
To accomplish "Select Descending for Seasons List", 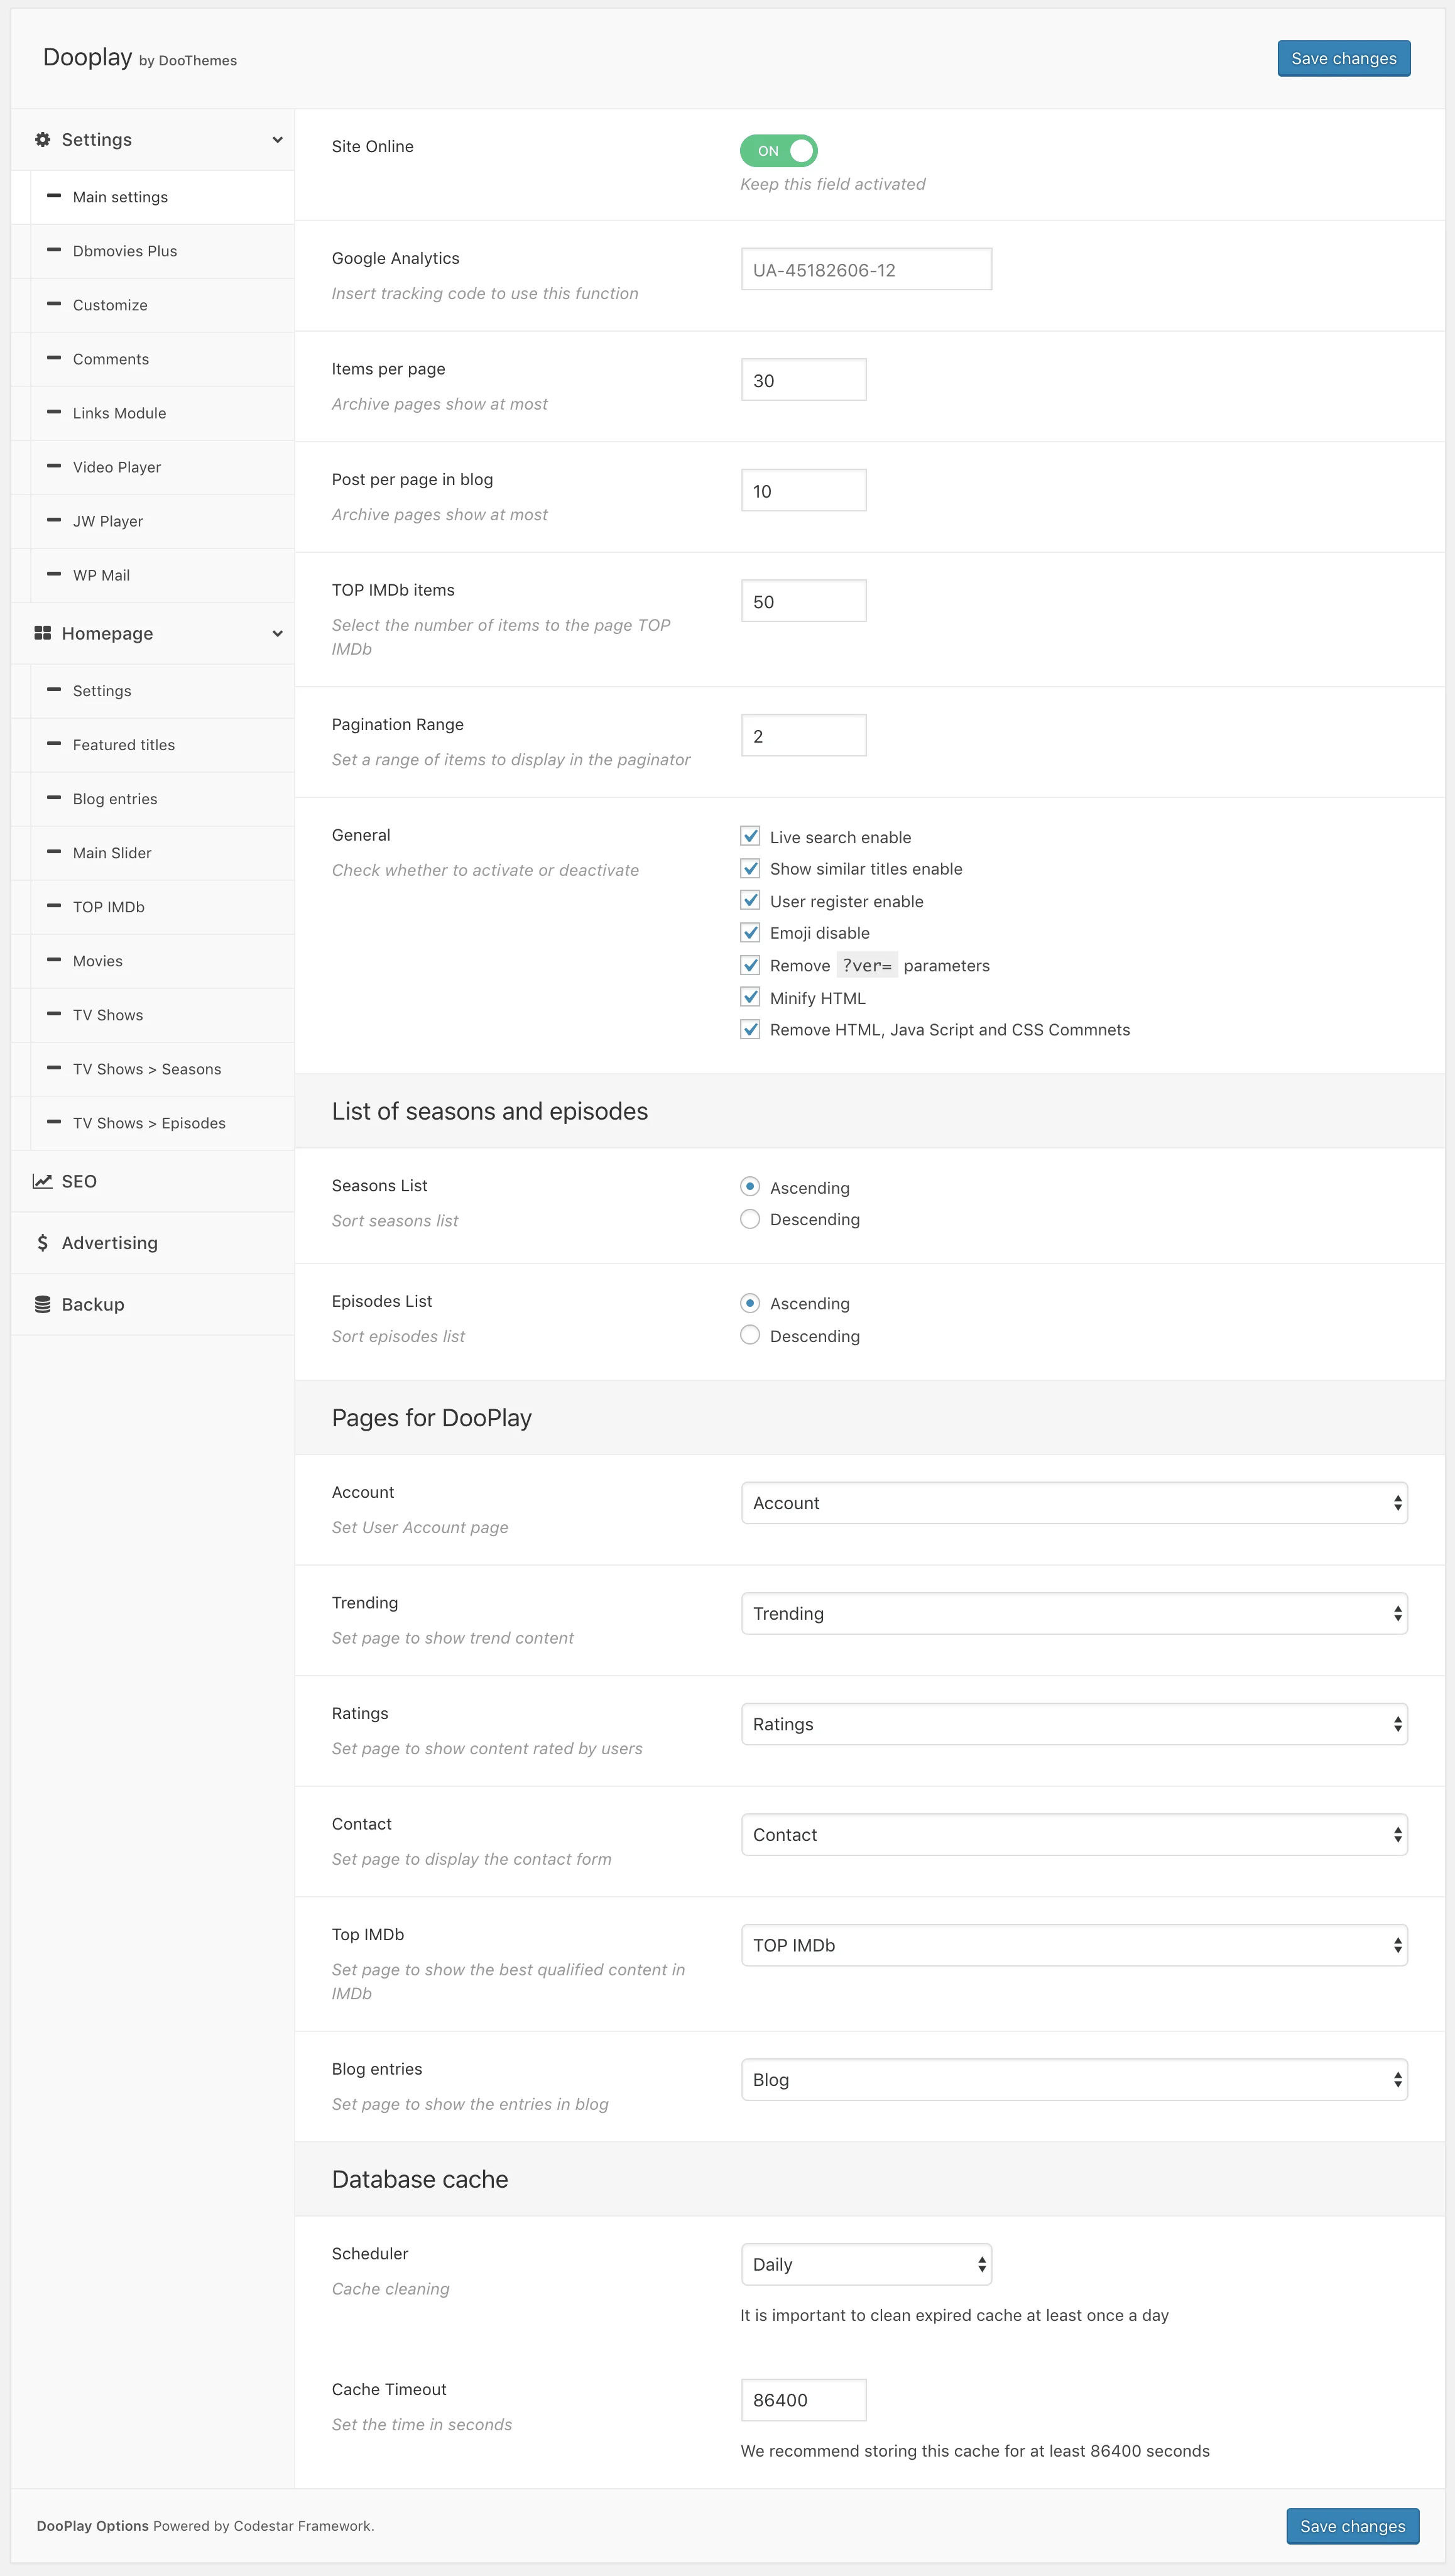I will (750, 1219).
